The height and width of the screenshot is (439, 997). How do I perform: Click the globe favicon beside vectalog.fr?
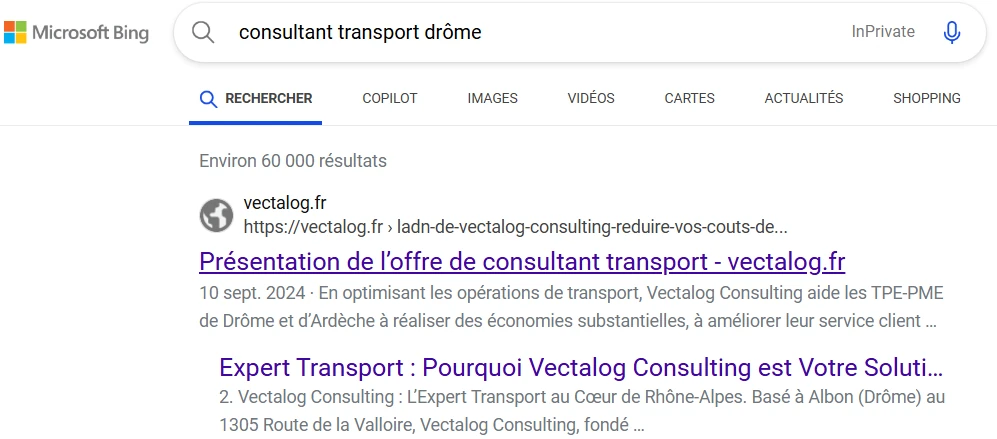pyautogui.click(x=216, y=215)
